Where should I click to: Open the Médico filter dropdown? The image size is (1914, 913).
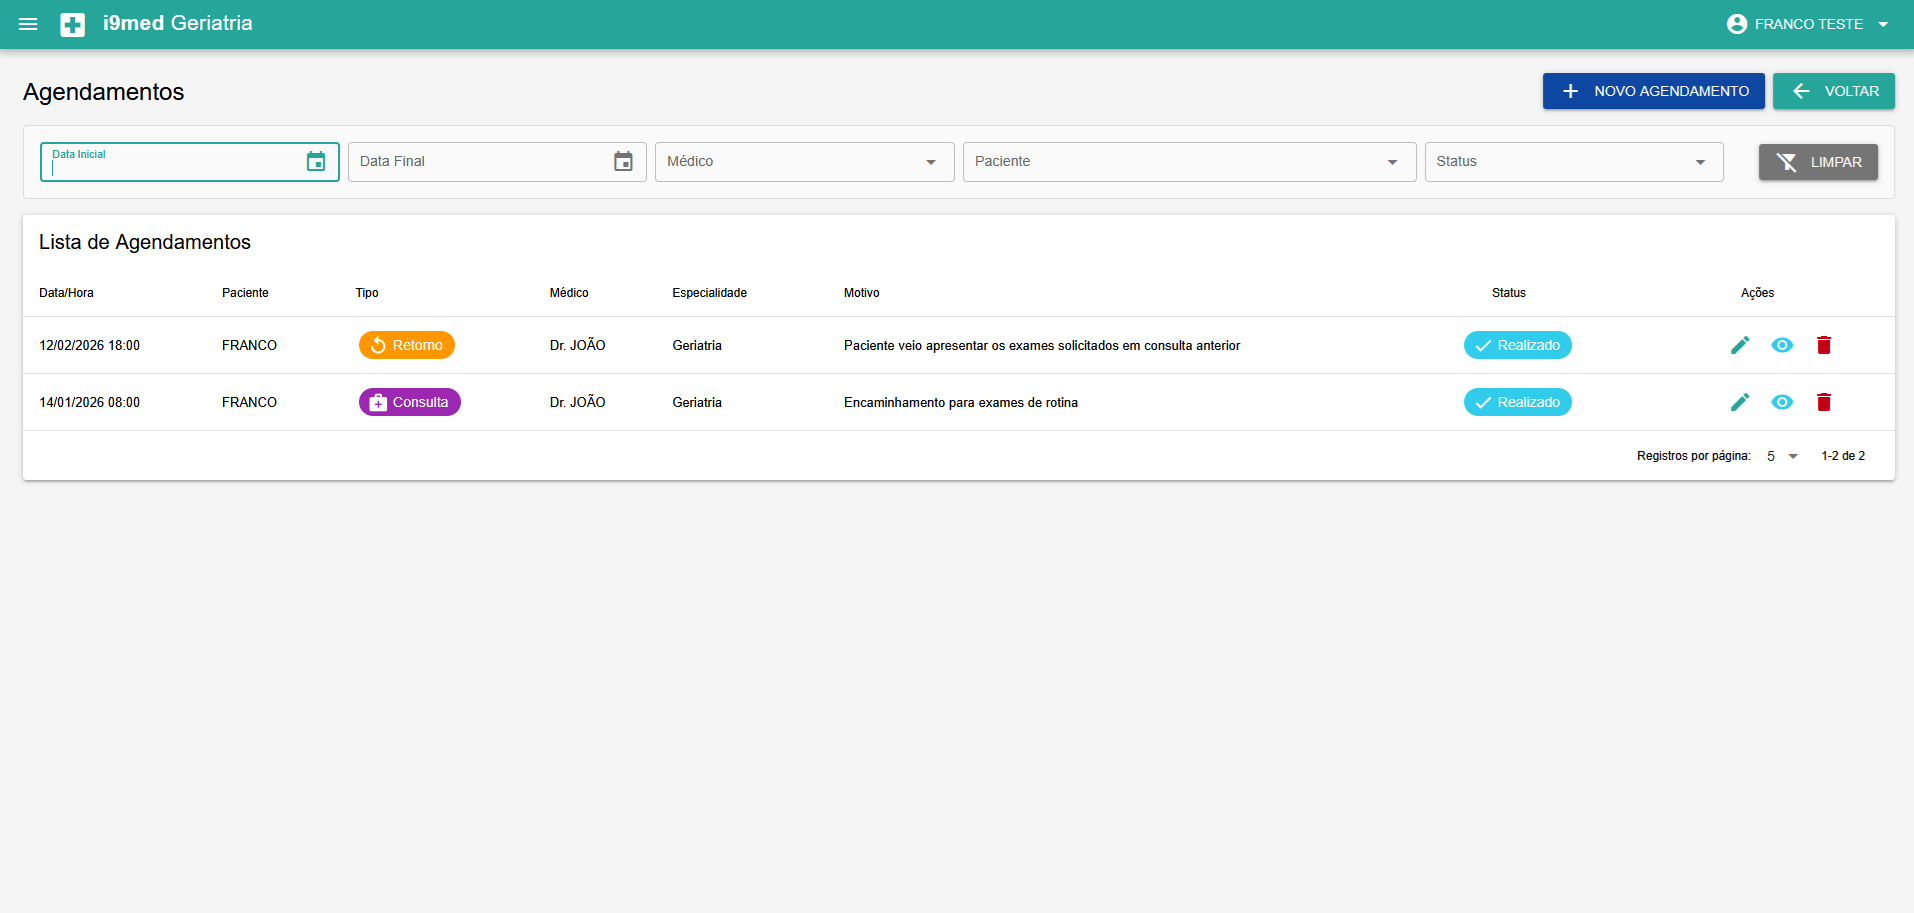(804, 162)
